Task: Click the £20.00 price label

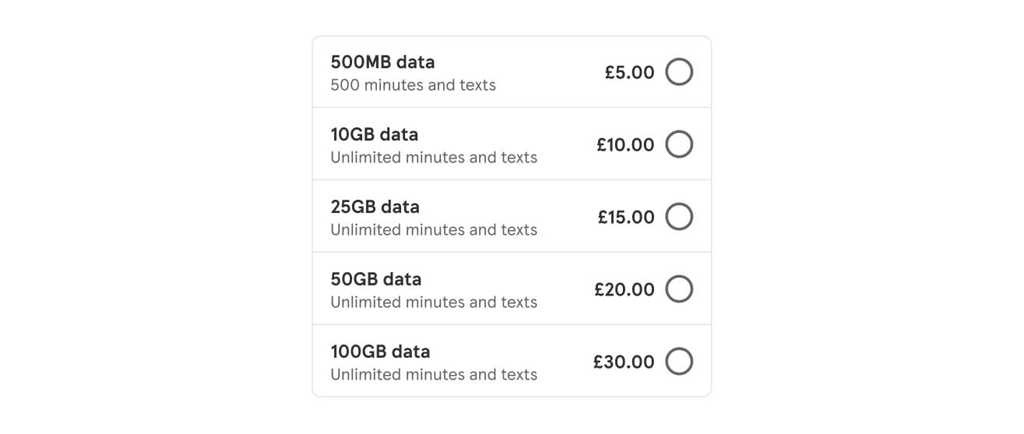Action: click(x=624, y=289)
